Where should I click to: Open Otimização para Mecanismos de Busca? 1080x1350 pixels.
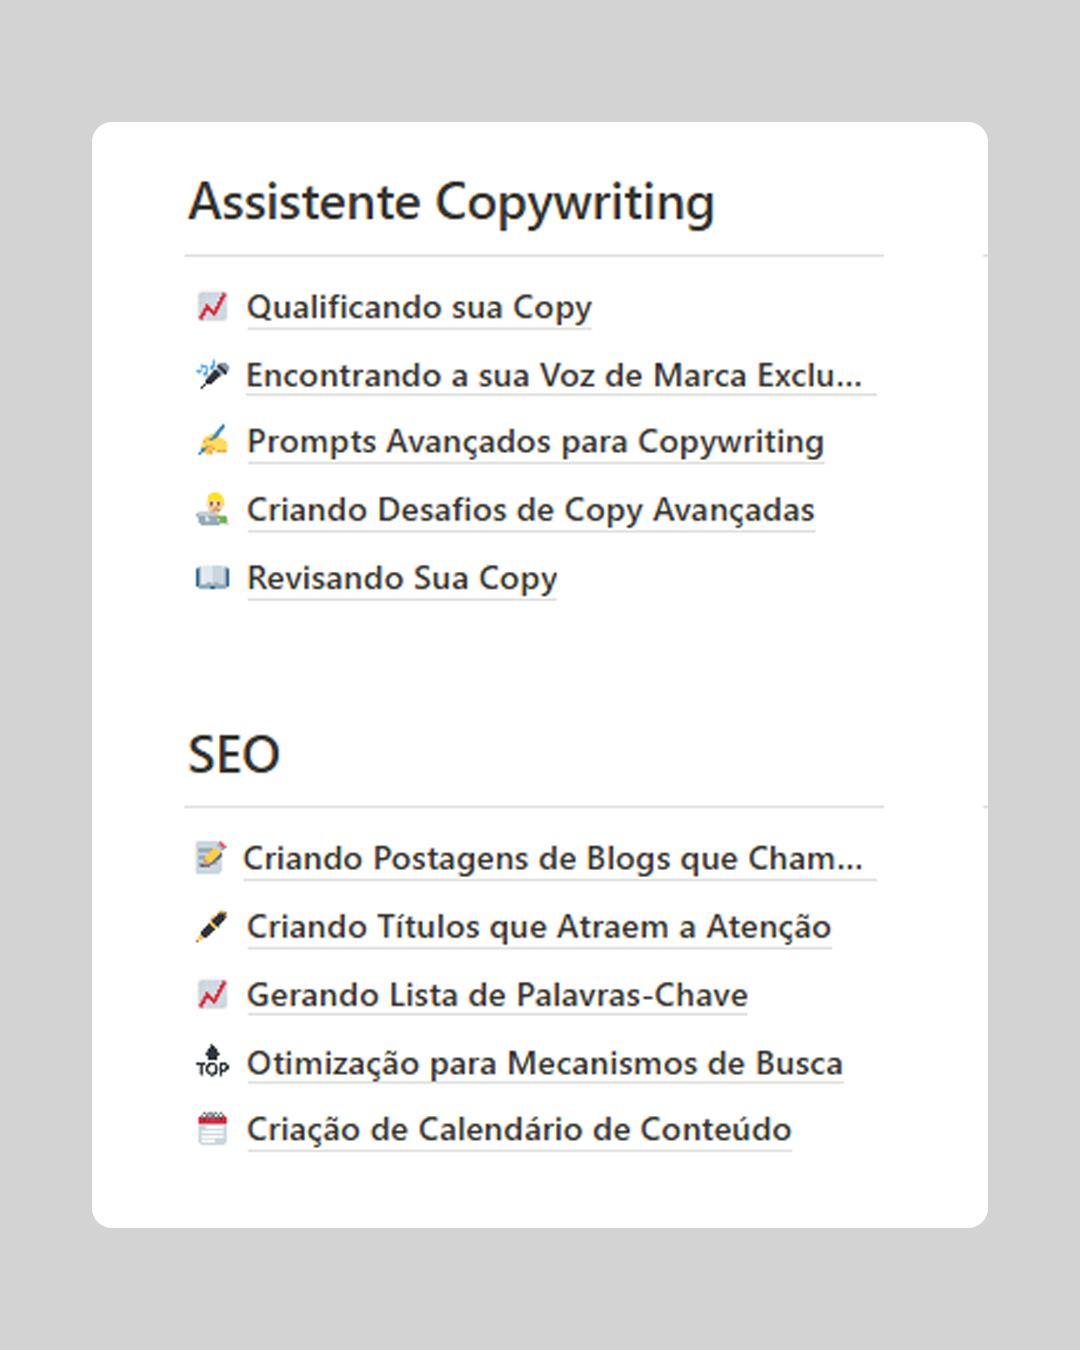[x=544, y=1063]
